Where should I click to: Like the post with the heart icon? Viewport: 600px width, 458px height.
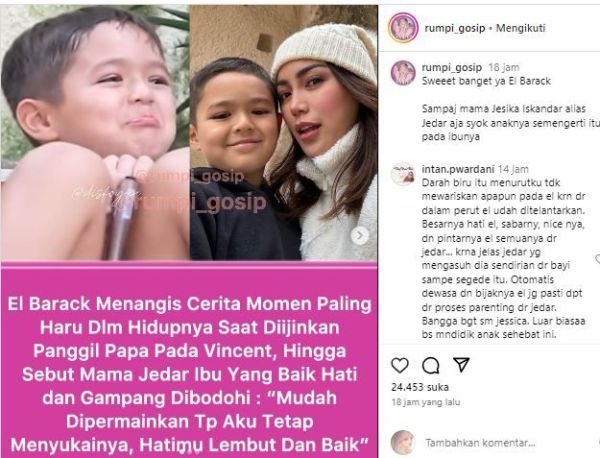tap(400, 365)
